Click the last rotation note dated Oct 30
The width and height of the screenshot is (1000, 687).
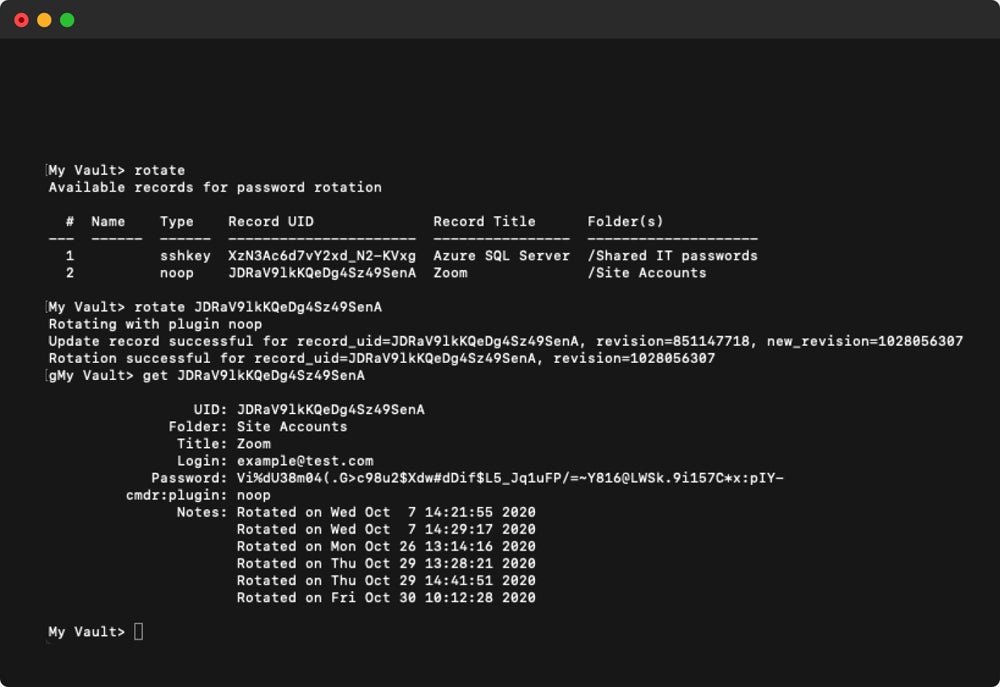(386, 598)
